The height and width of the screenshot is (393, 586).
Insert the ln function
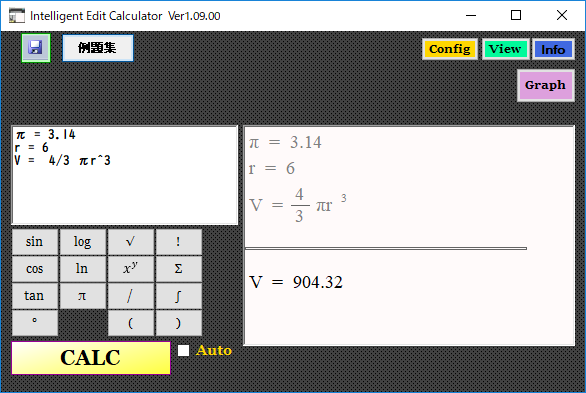click(83, 269)
